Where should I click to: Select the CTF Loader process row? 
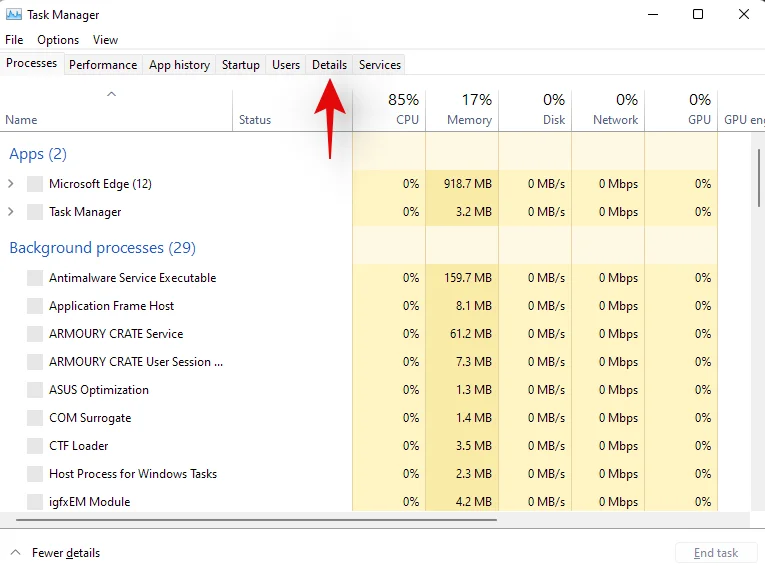point(359,446)
